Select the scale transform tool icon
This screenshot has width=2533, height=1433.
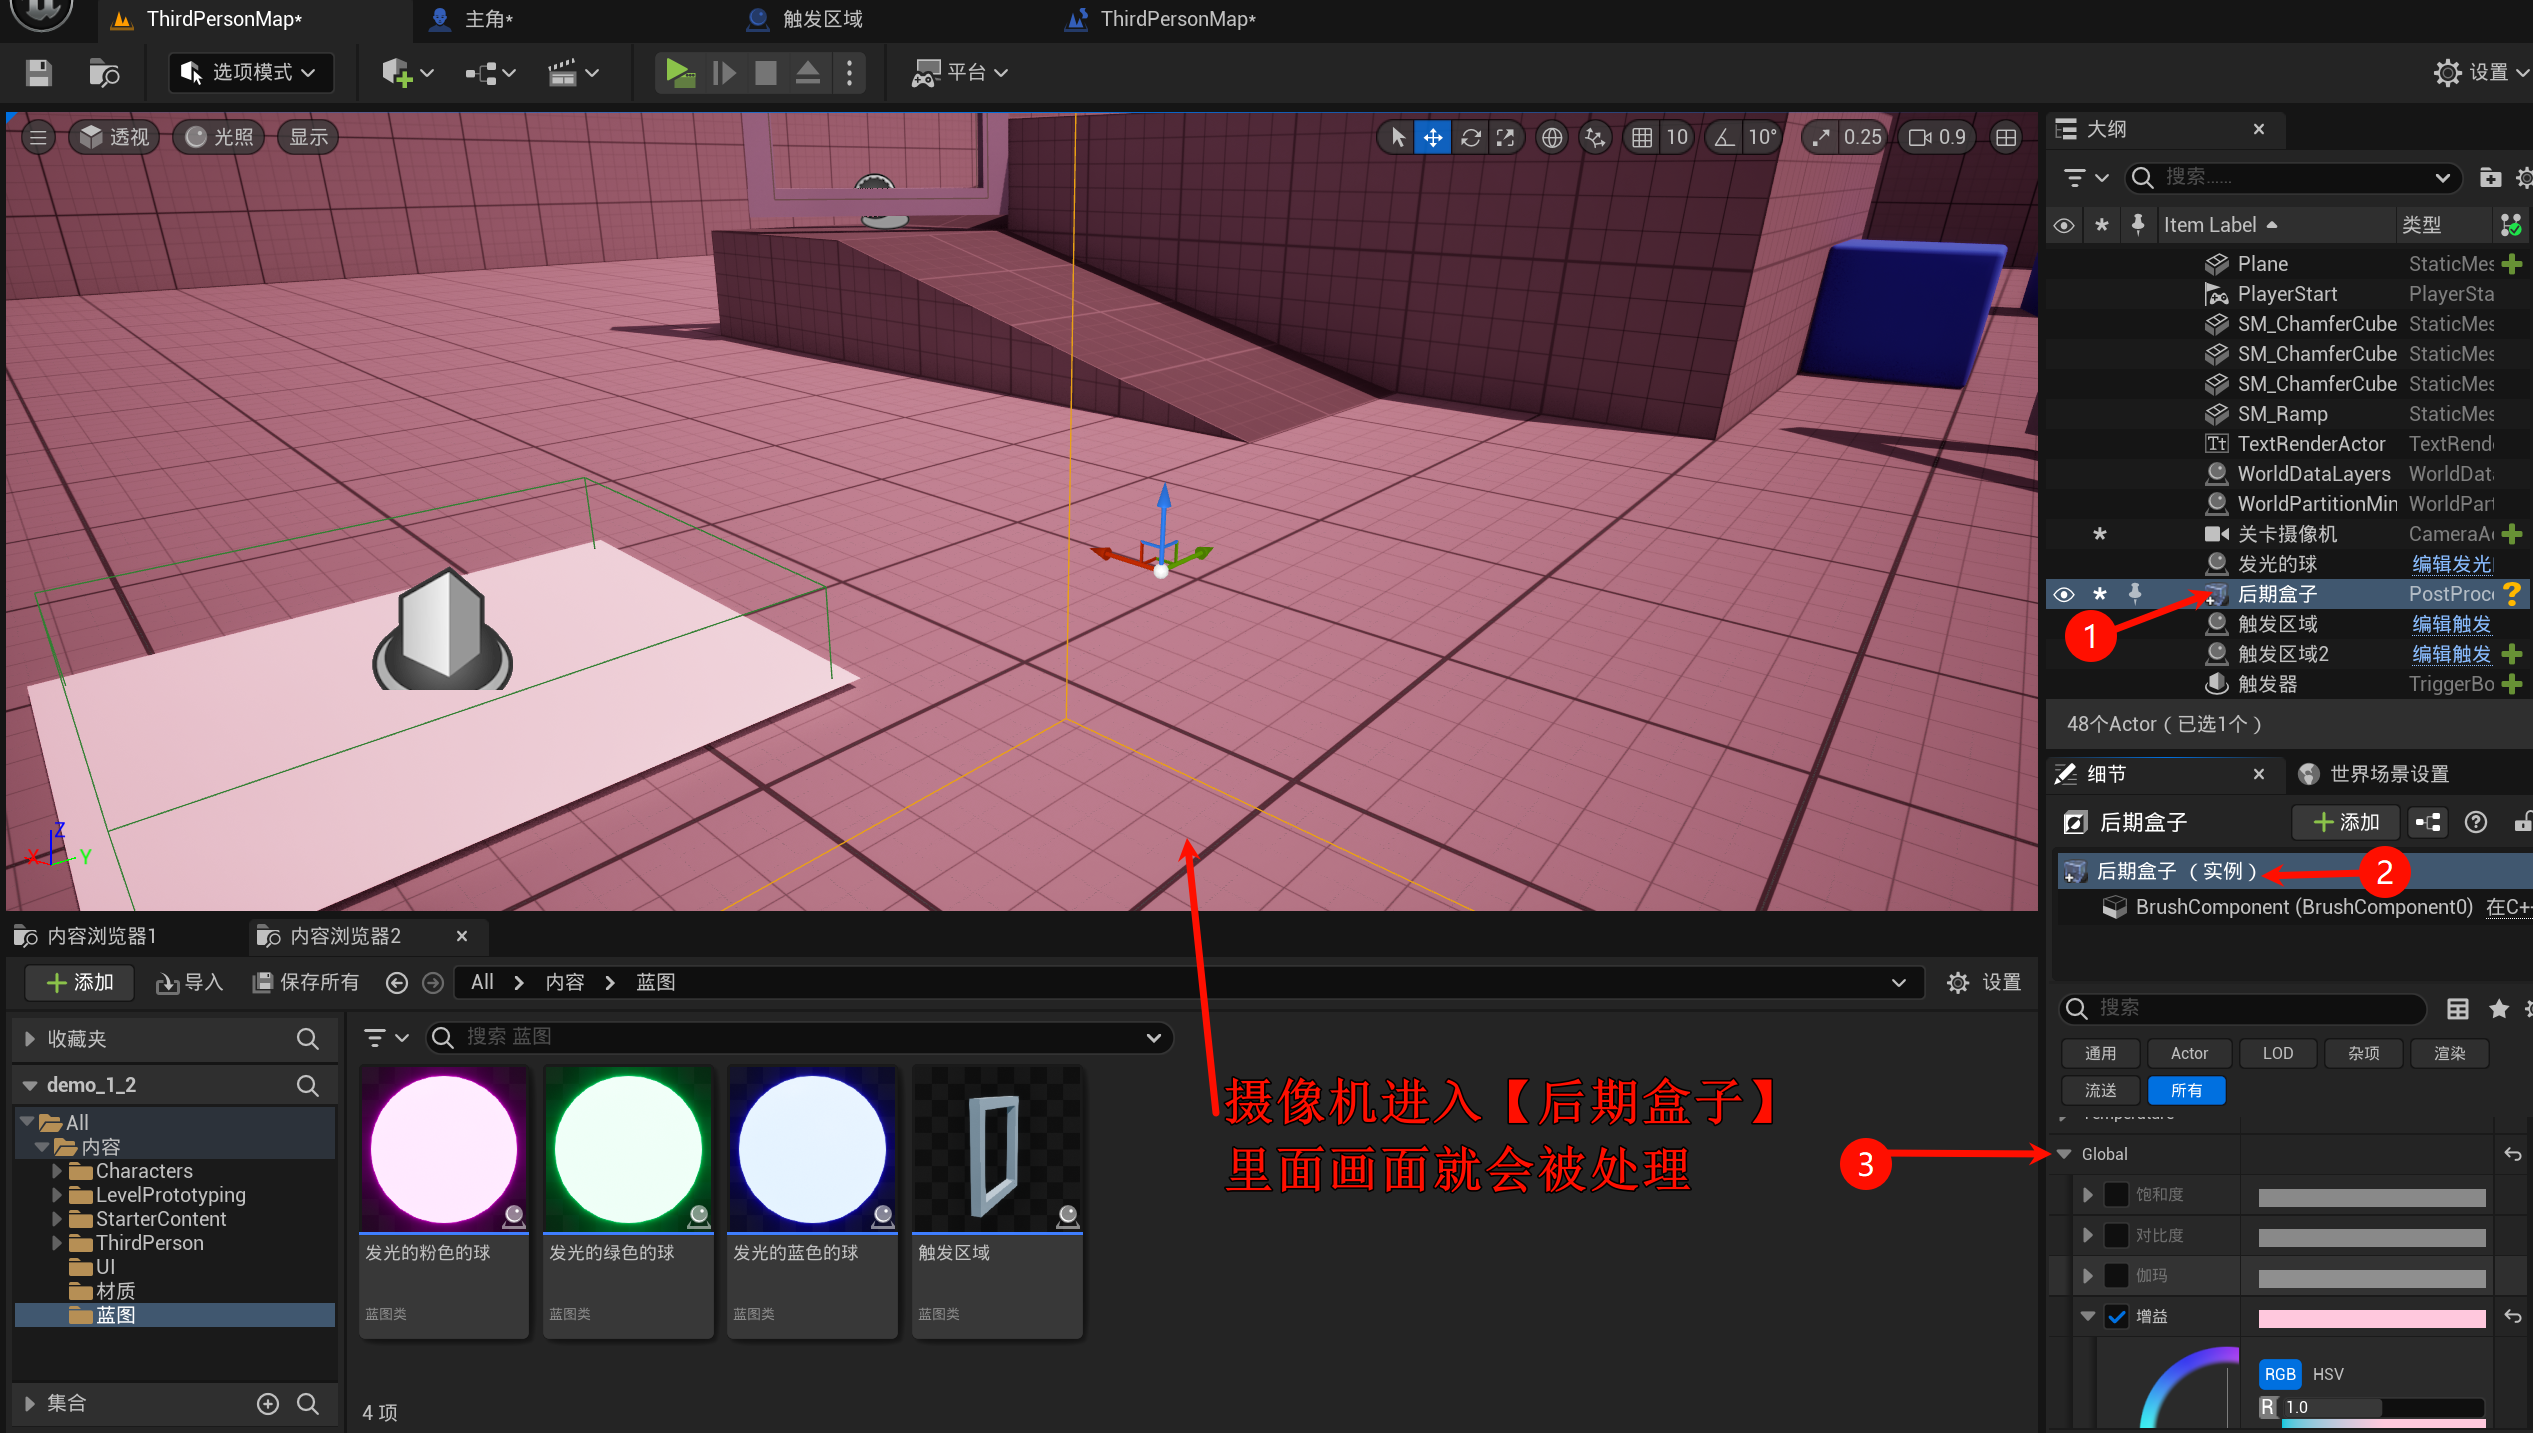[1505, 138]
